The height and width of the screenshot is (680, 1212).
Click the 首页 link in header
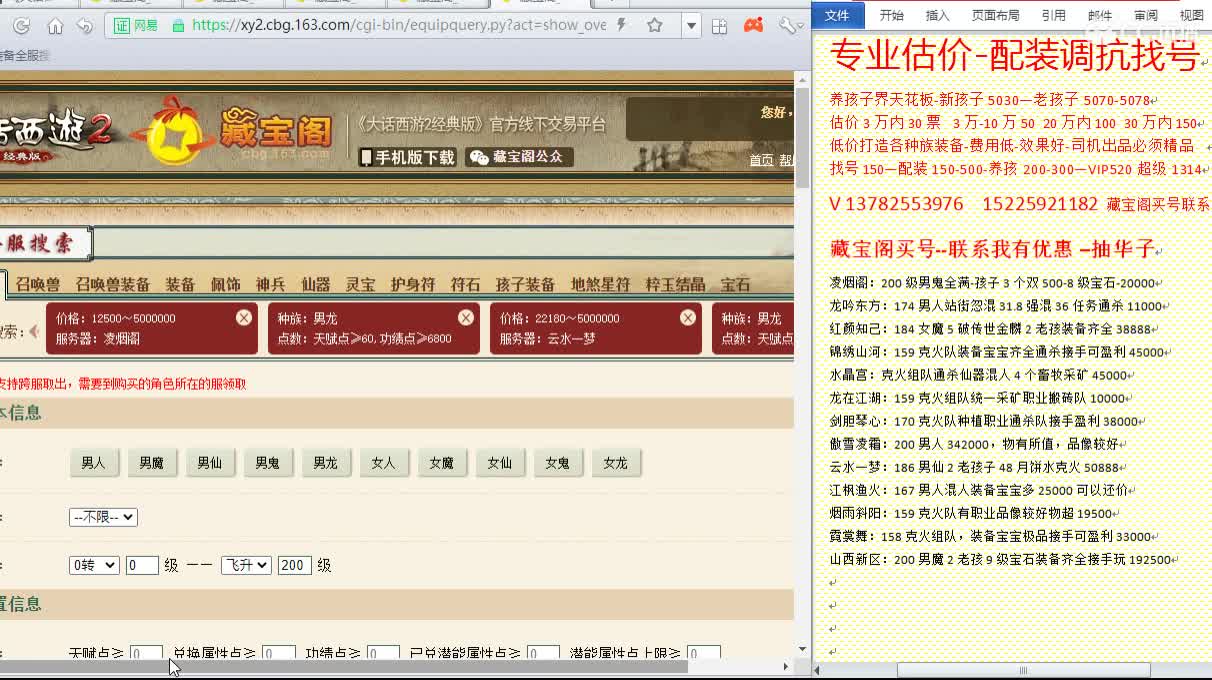point(761,160)
